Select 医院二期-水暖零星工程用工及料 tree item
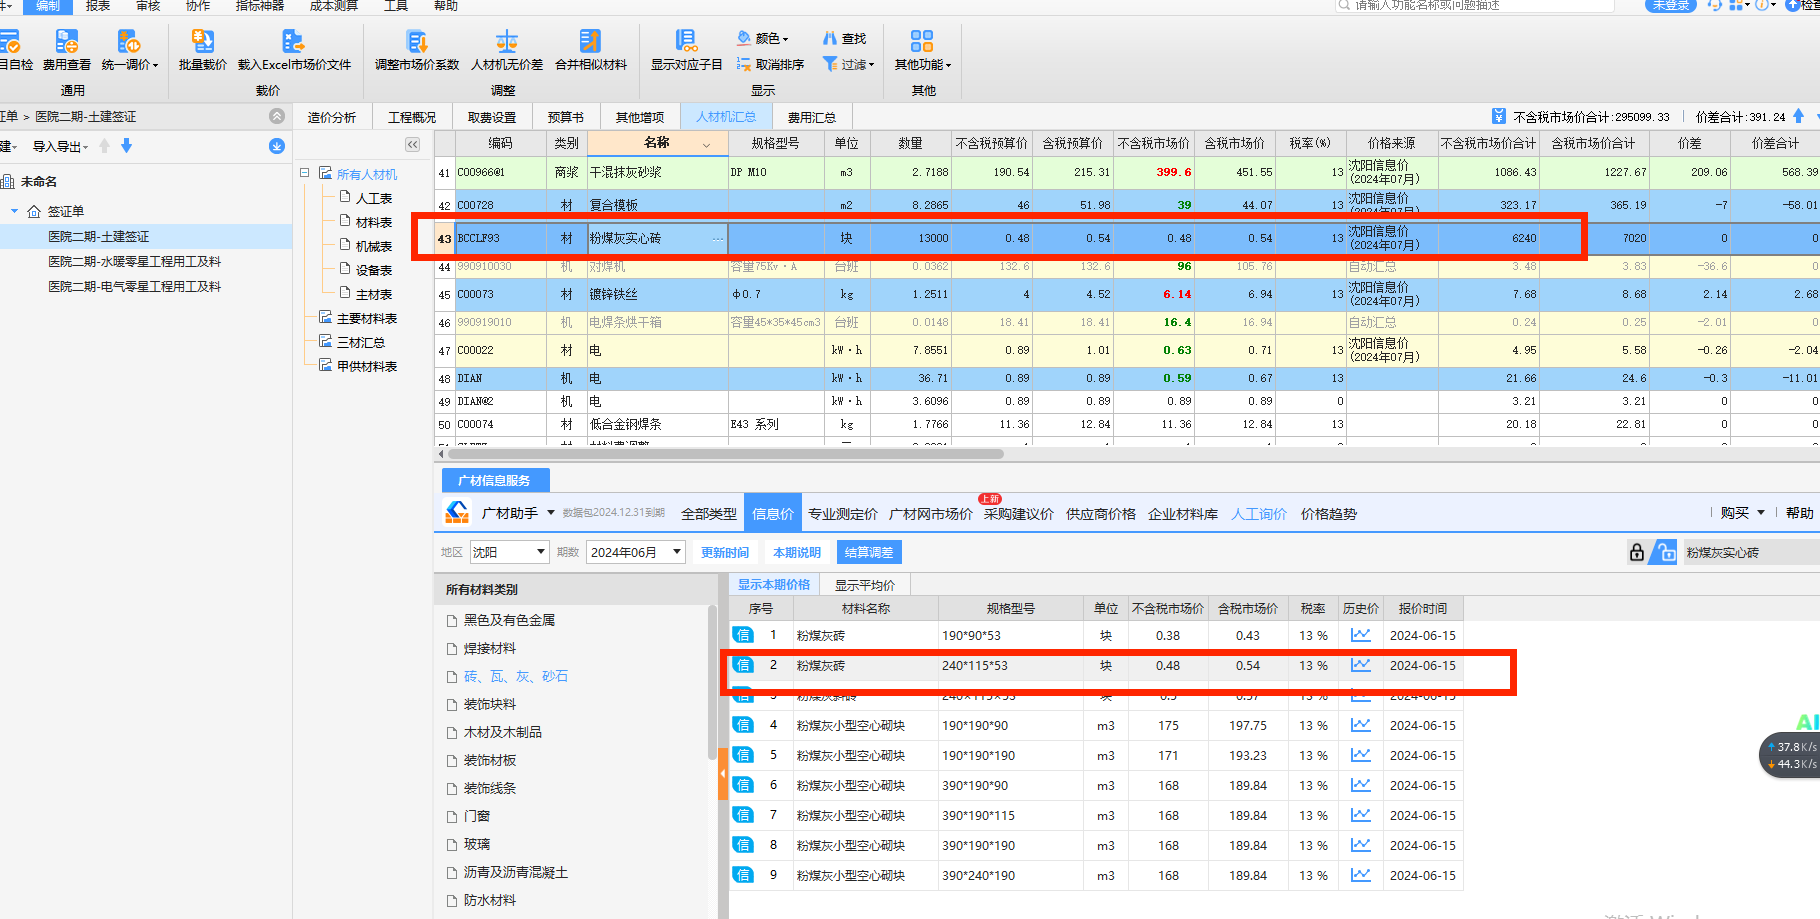Screen dimensions: 1820x919 (x=135, y=261)
